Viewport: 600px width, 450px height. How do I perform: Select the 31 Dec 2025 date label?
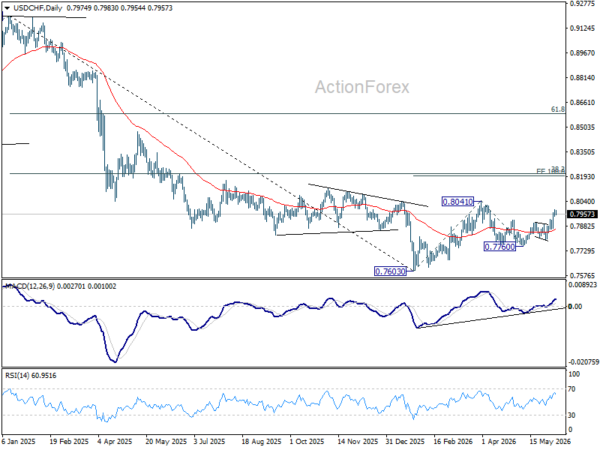tap(405, 442)
